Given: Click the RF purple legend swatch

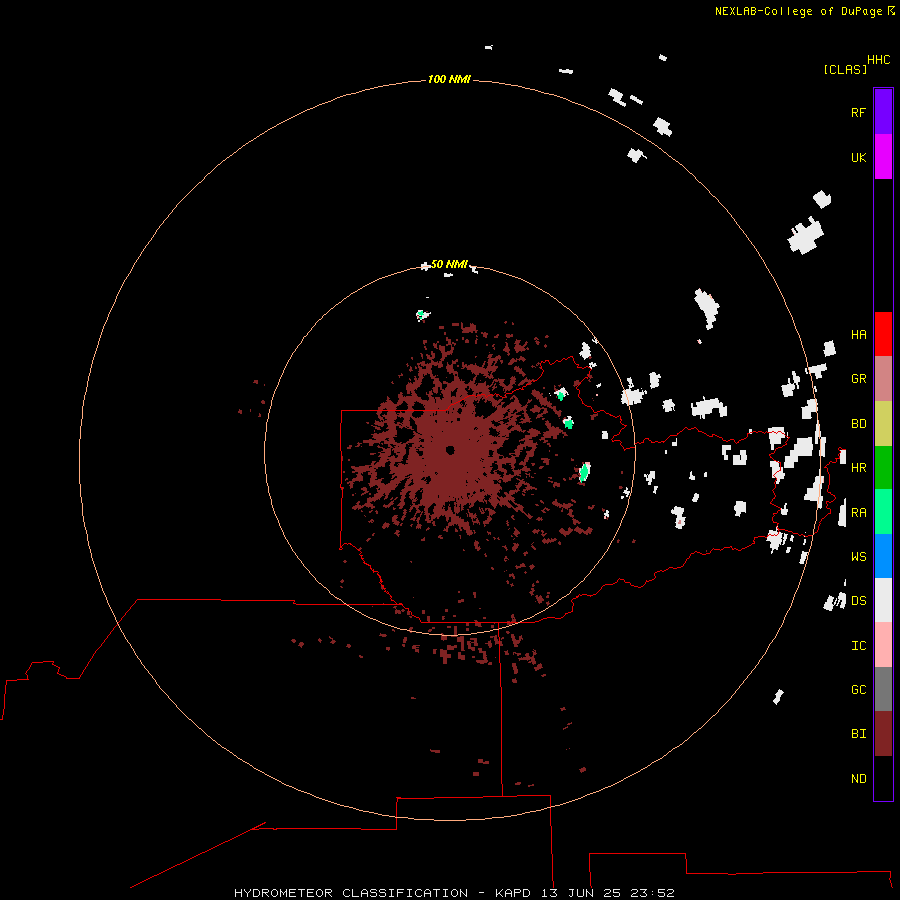Looking at the screenshot, I should point(883,112).
